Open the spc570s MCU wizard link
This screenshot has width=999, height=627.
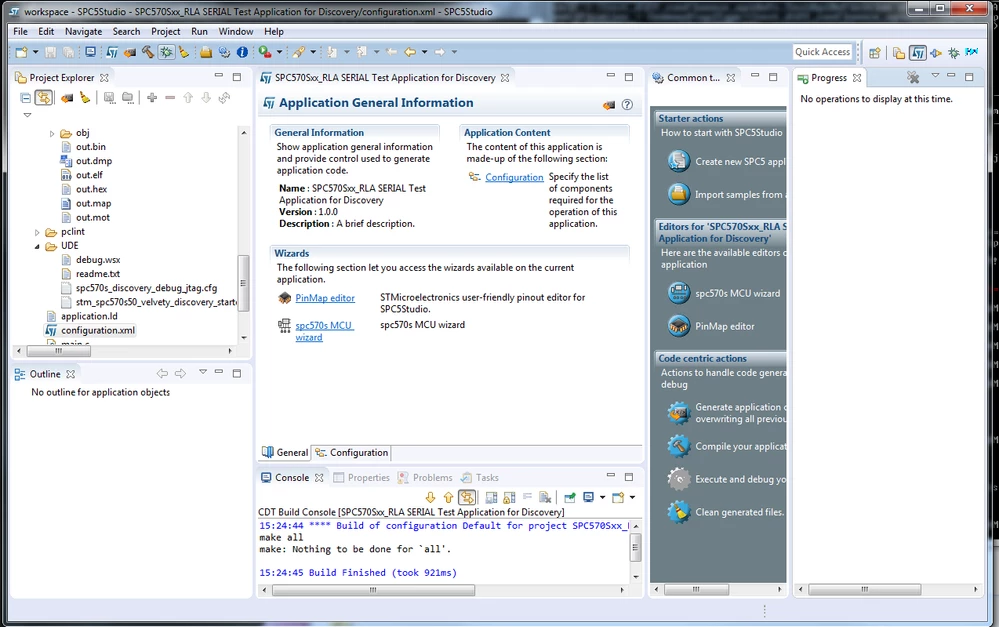[x=324, y=331]
